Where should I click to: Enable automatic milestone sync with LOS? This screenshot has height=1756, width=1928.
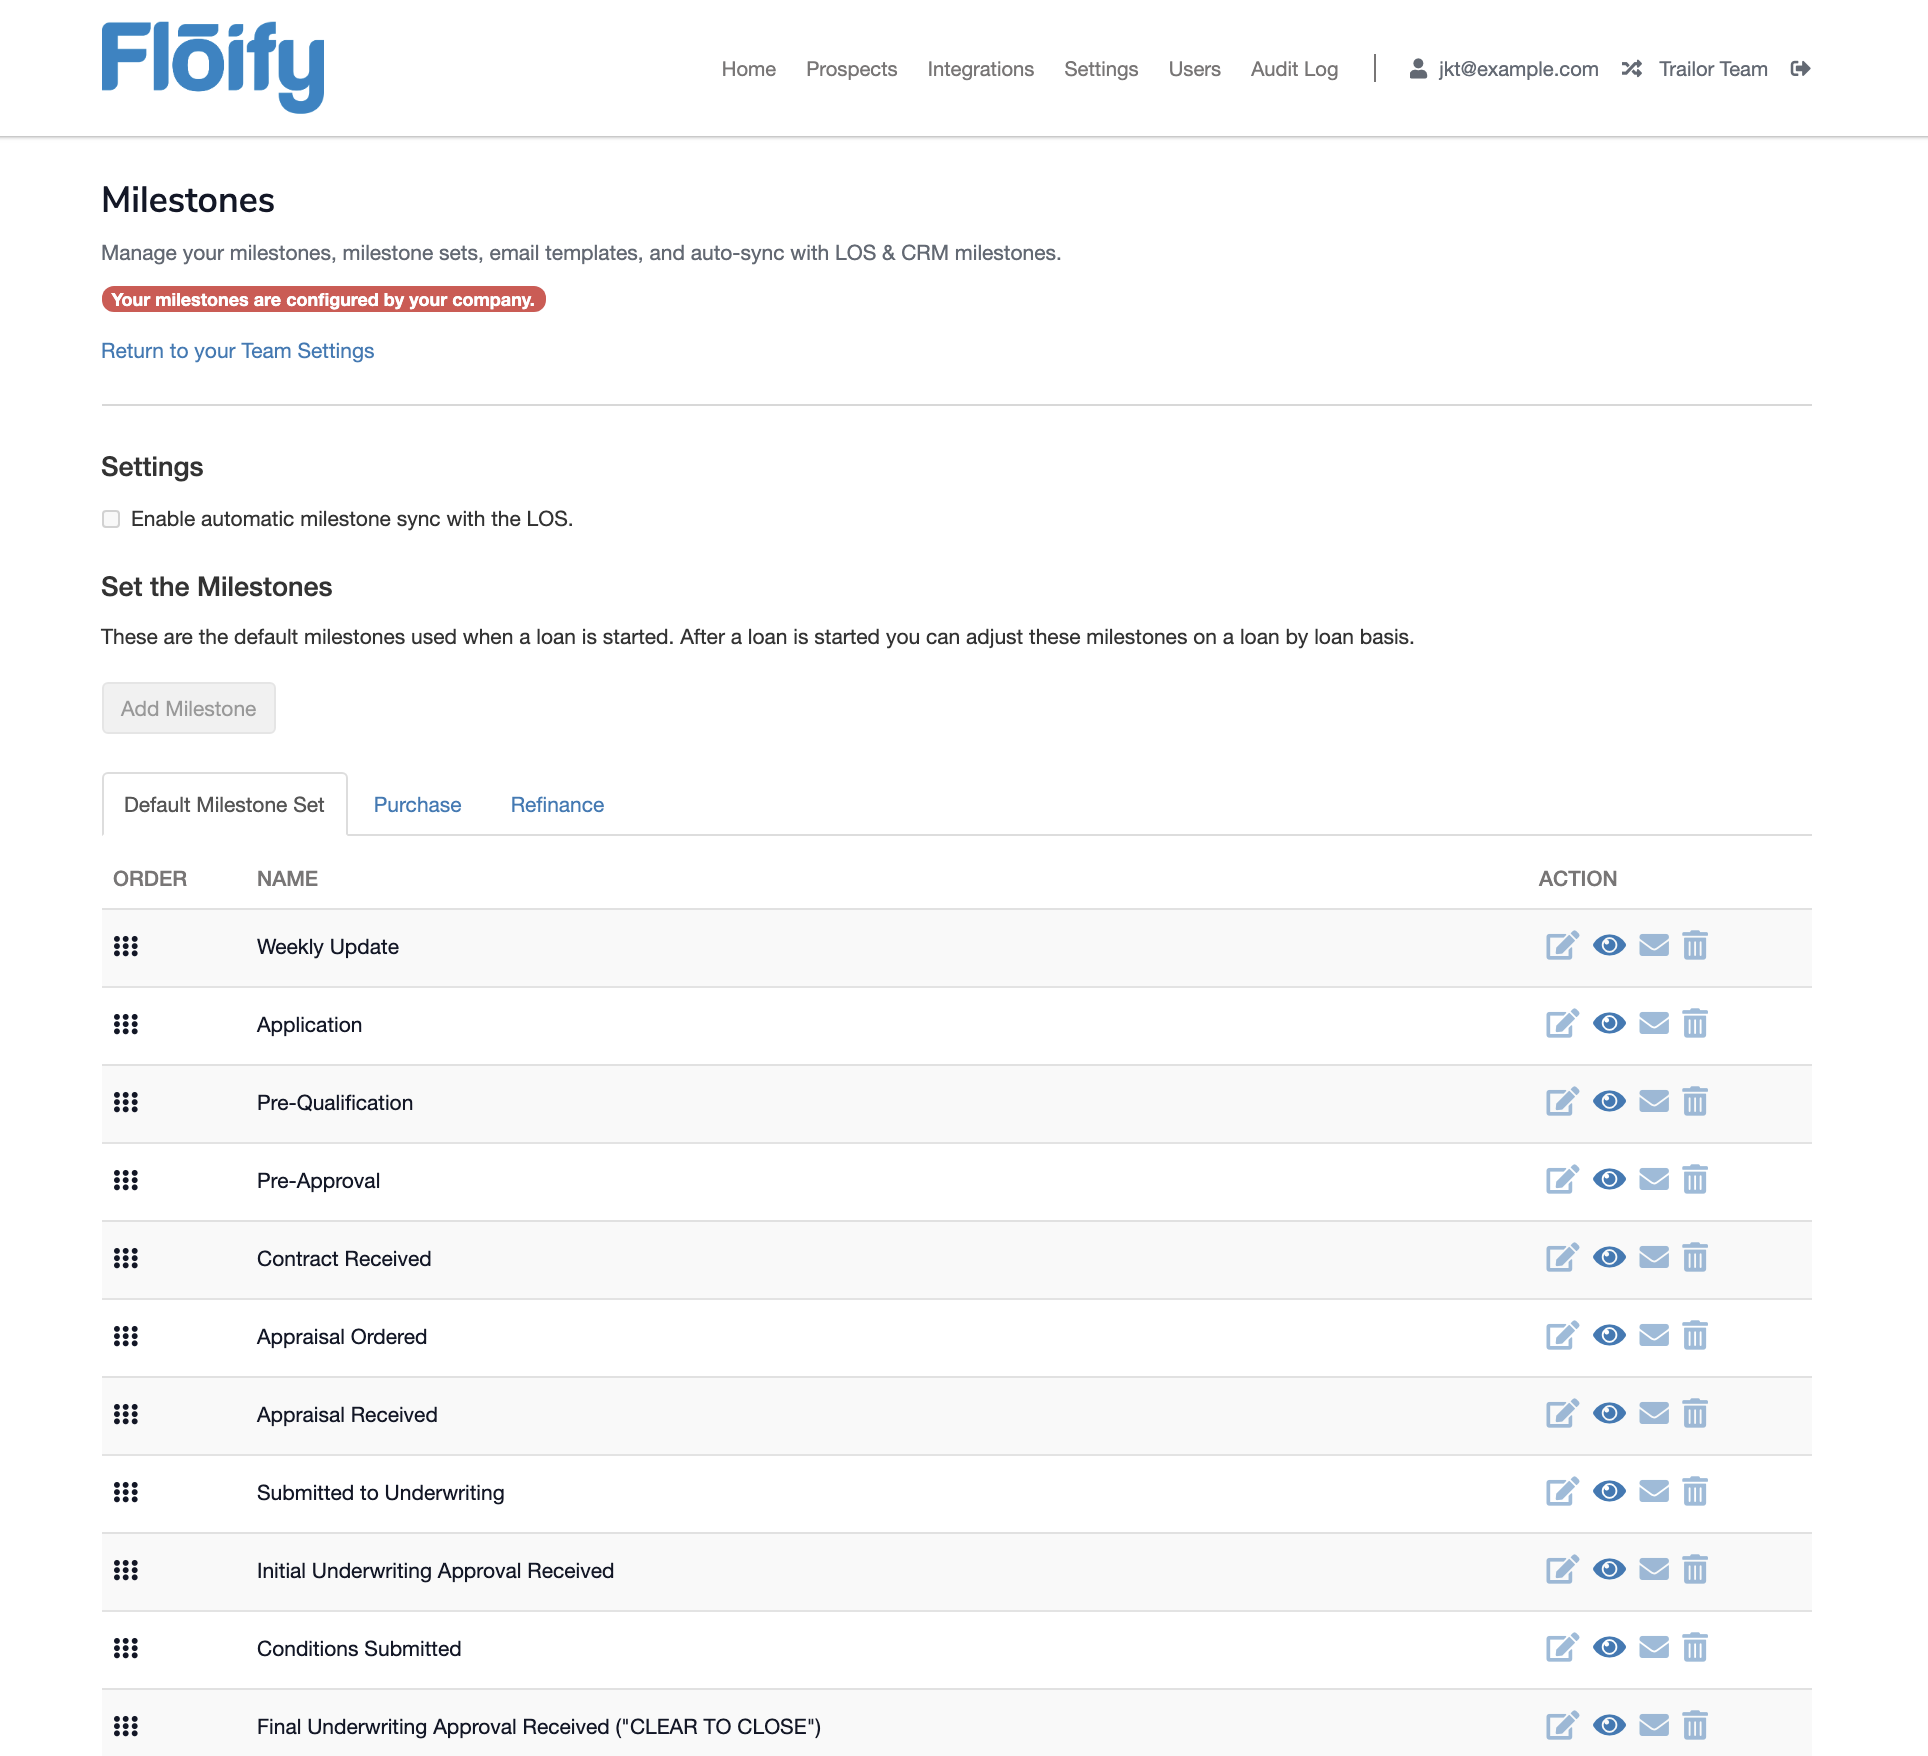click(111, 519)
